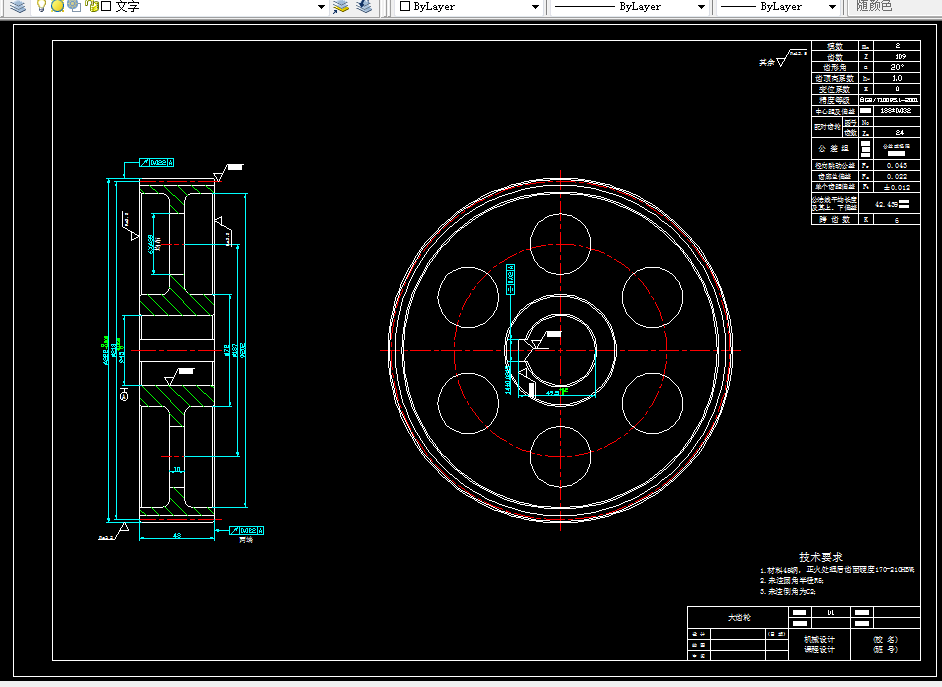Click the Layer Previous icon
This screenshot has width=942, height=687.
(x=363, y=7)
